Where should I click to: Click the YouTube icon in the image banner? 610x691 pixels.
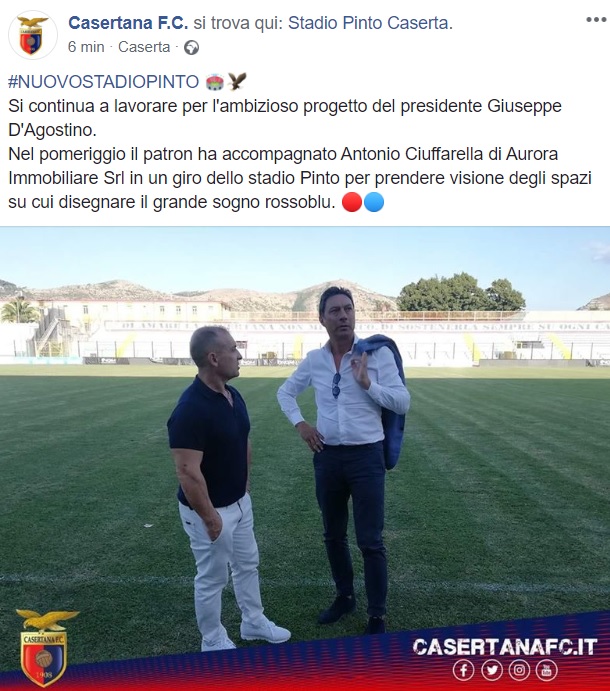(x=547, y=670)
